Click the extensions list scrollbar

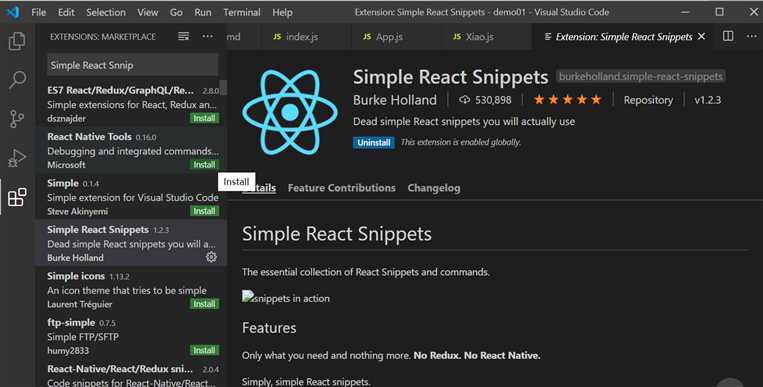[223, 88]
